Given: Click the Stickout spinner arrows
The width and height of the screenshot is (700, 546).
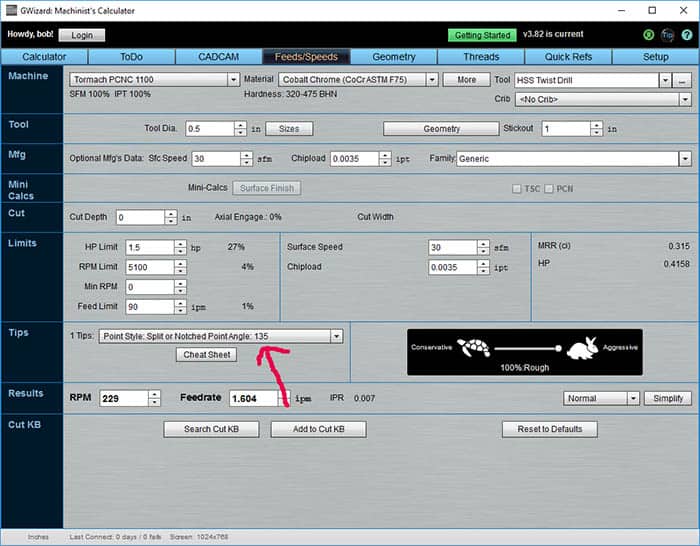Looking at the screenshot, I should tap(596, 129).
